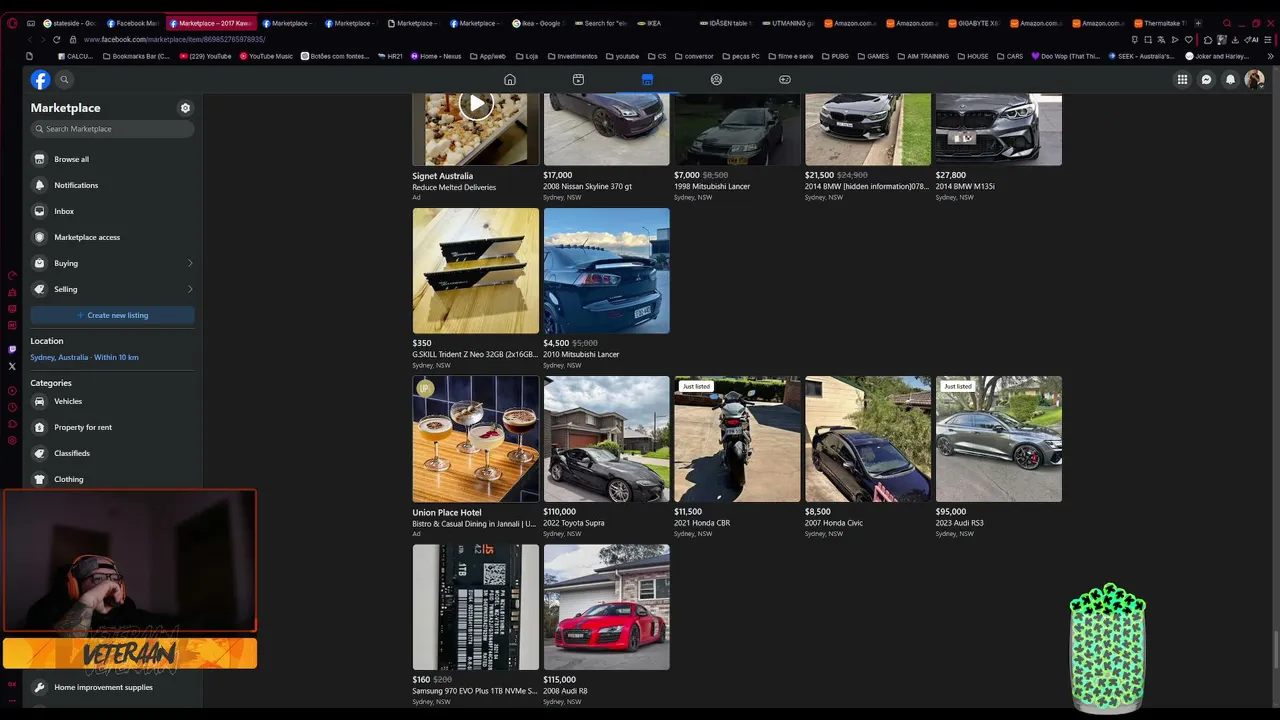Open the 2008 Audi R8 listing photo
The width and height of the screenshot is (1280, 720).
click(x=607, y=607)
